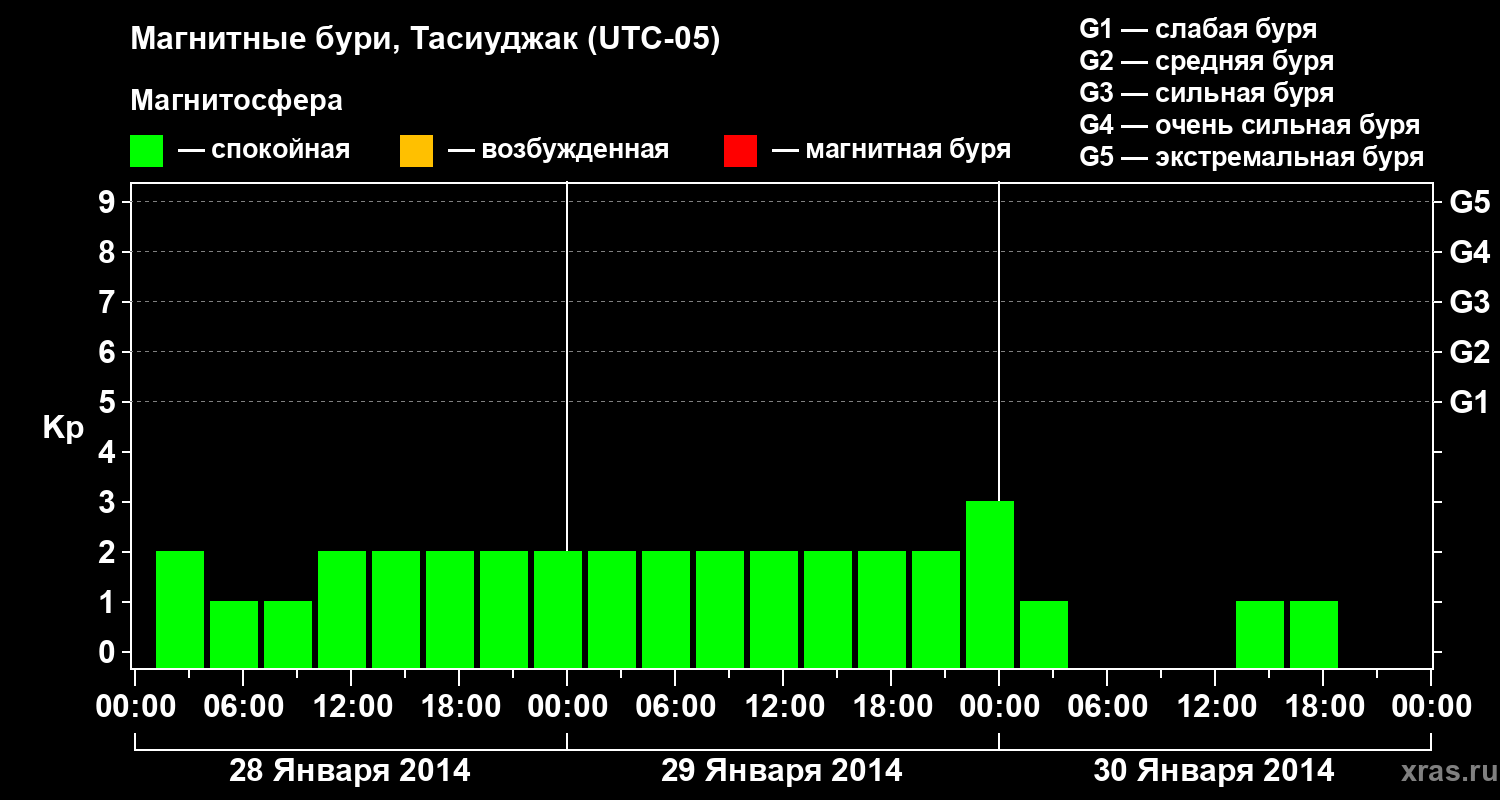The height and width of the screenshot is (800, 1500).
Task: Select the chart title 'Магнитные бури, Тасиуджак (UTC-05)'
Action: pyautogui.click(x=426, y=40)
